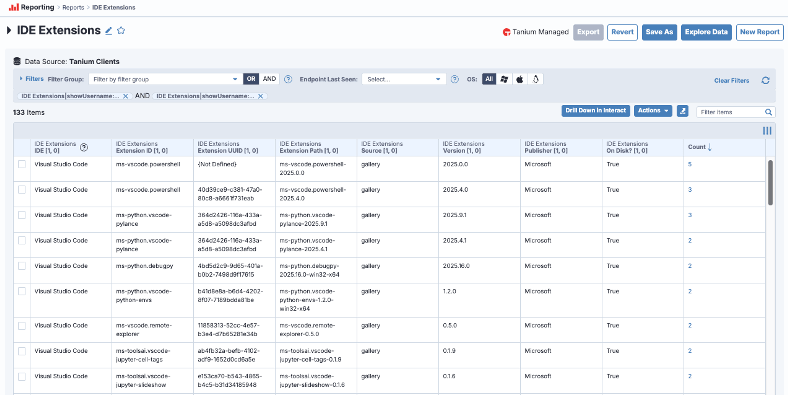Click Drill Down in Interact button

(x=596, y=111)
